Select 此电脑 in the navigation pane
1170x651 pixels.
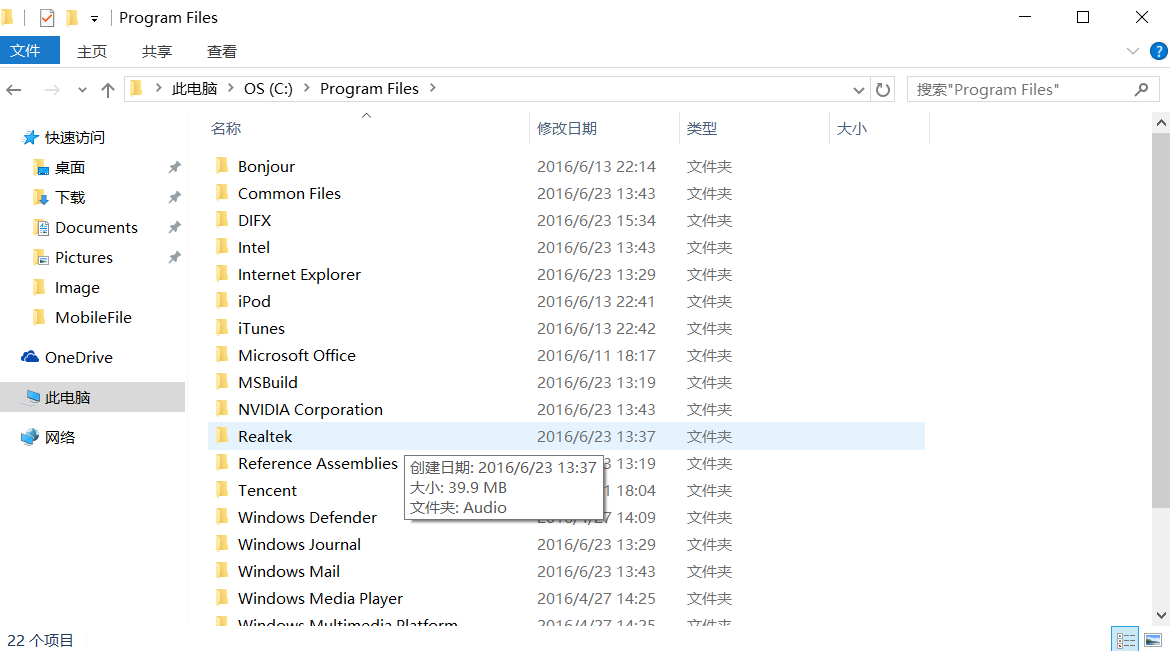coord(93,397)
